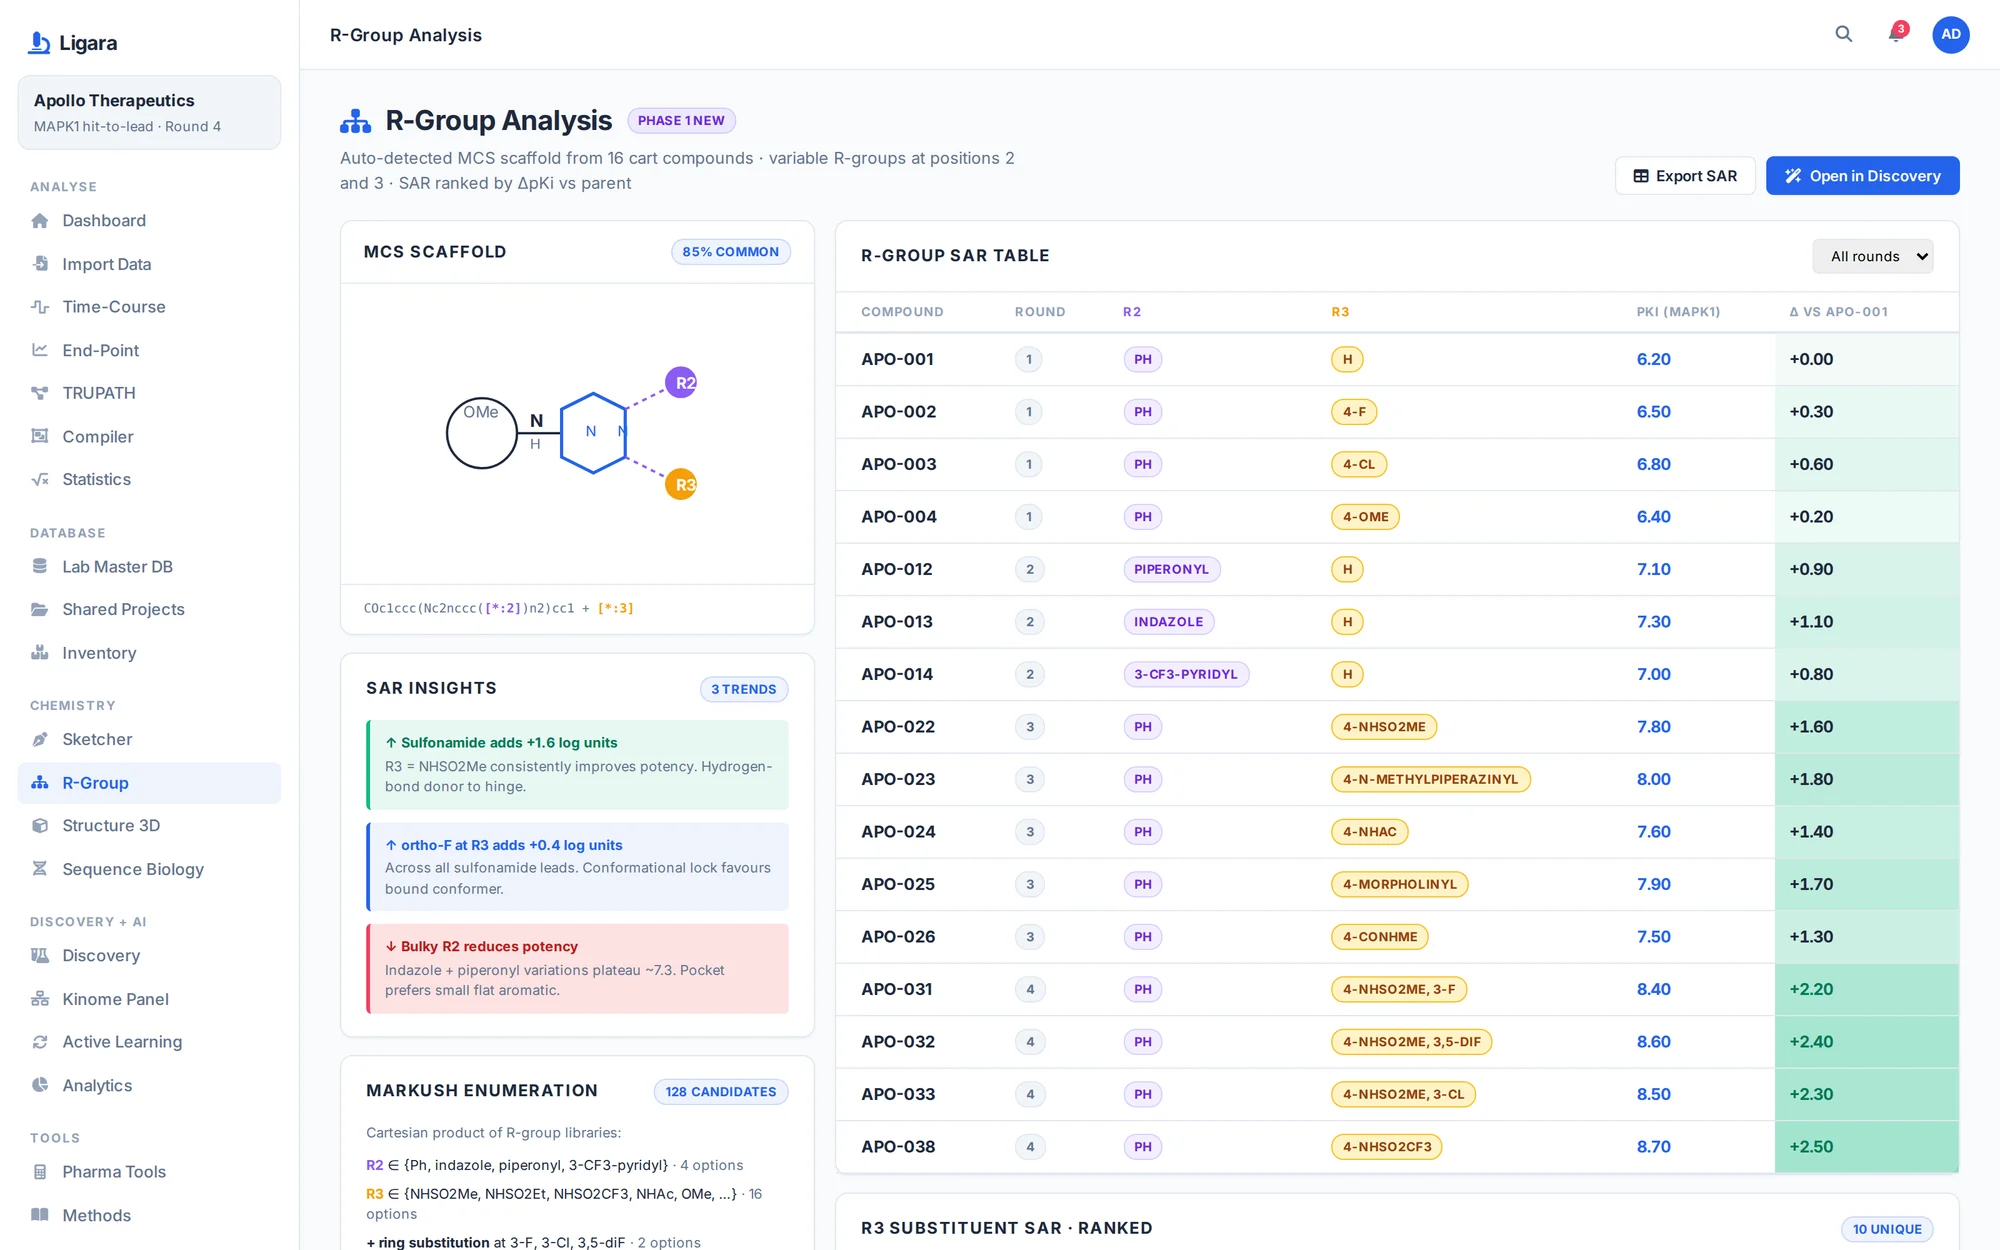Click the R3 column header
2000x1250 pixels.
(x=1340, y=312)
